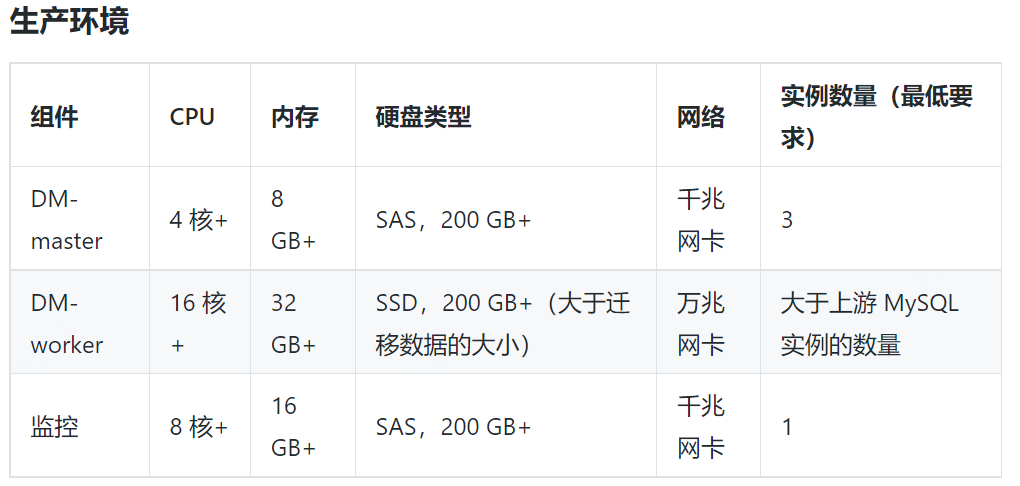
Task: Click the SSD，200 GB+ disk cell
Action: click(503, 324)
